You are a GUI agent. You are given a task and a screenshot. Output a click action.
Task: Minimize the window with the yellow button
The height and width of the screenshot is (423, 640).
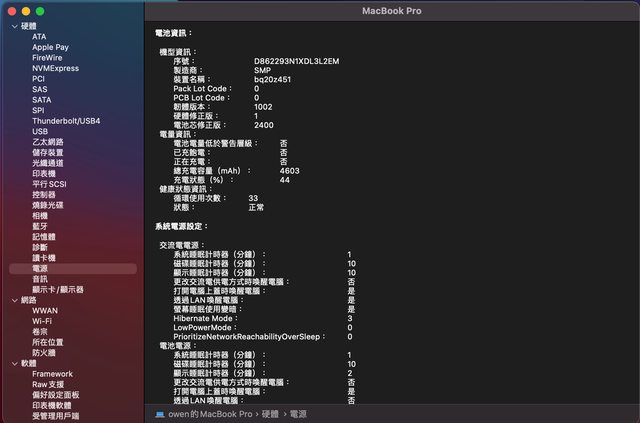point(27,10)
